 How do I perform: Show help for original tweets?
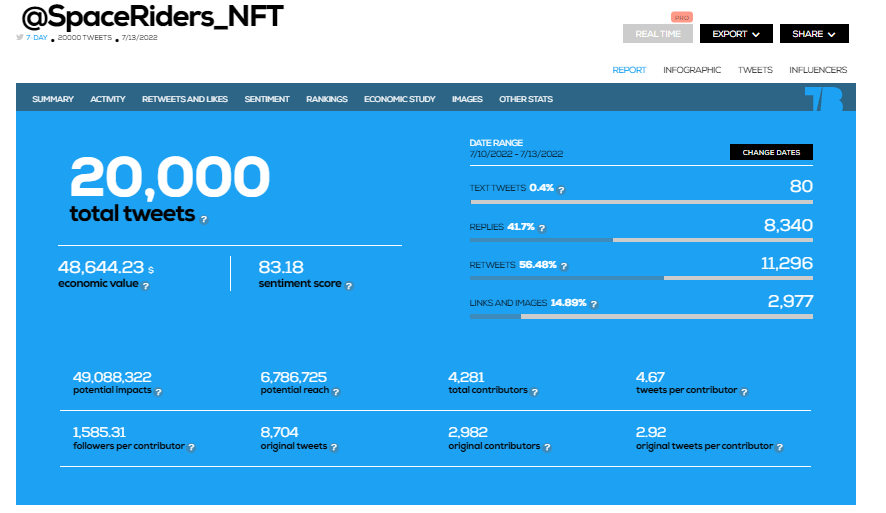[334, 447]
